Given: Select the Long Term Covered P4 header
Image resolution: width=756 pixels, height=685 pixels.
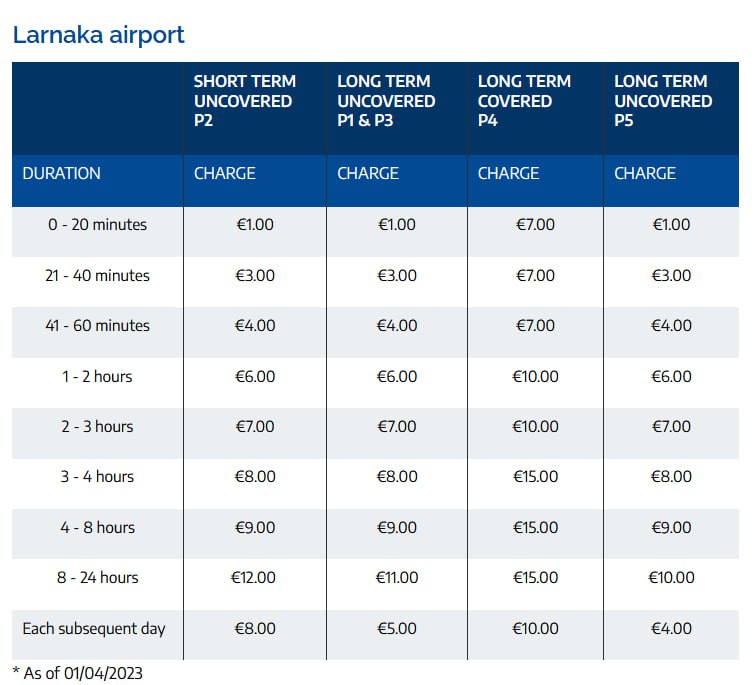Looking at the screenshot, I should tap(522, 101).
